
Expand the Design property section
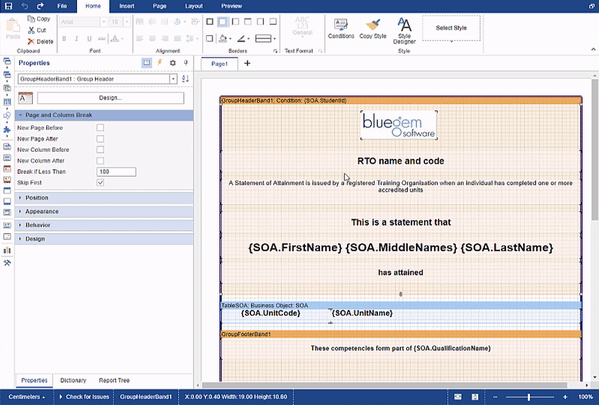(104, 239)
